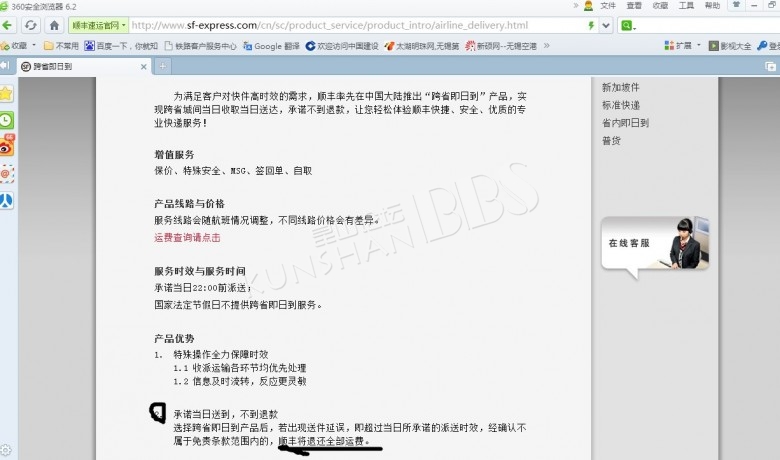Toggle the sidebar with the tab bar arrow
Screen dimensions: 780x460
(x=5, y=65)
